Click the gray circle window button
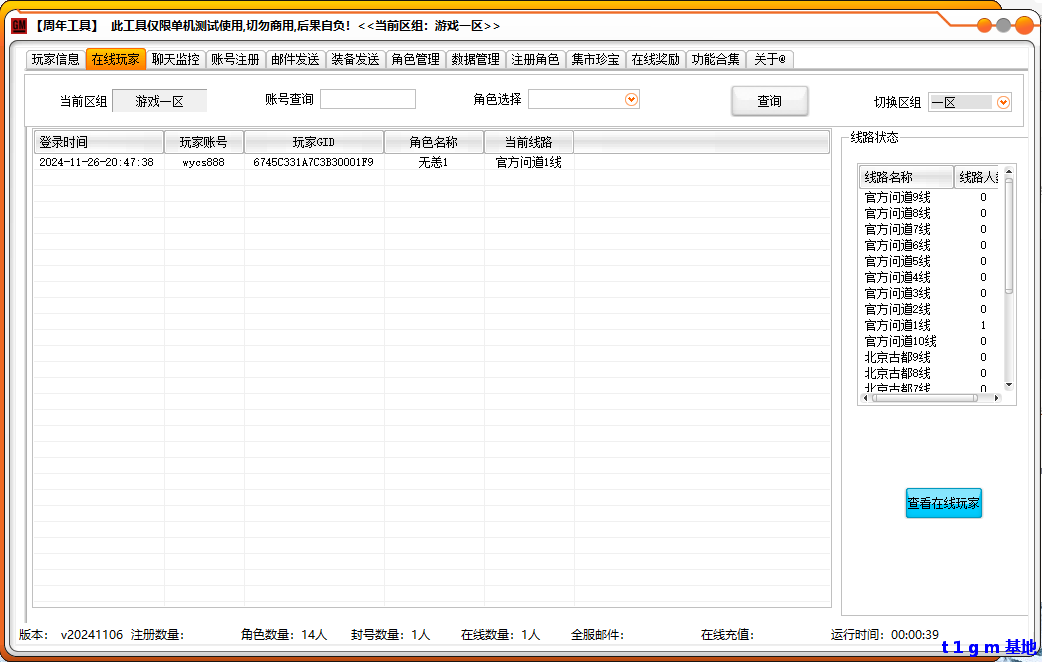This screenshot has width=1042, height=662. click(x=1004, y=26)
